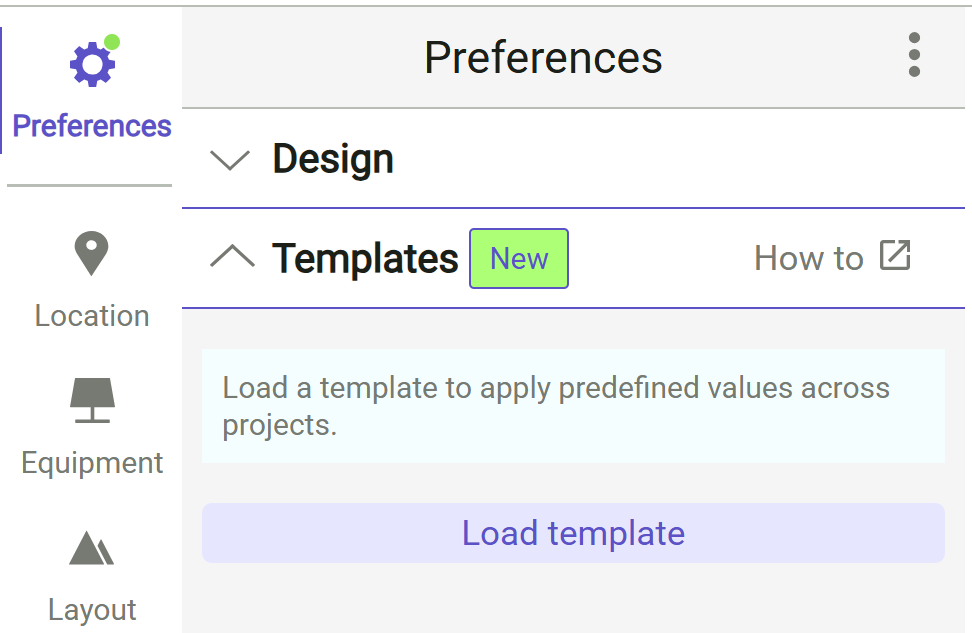This screenshot has height=633, width=972.
Task: Open the How to link
Action: pyautogui.click(x=808, y=257)
